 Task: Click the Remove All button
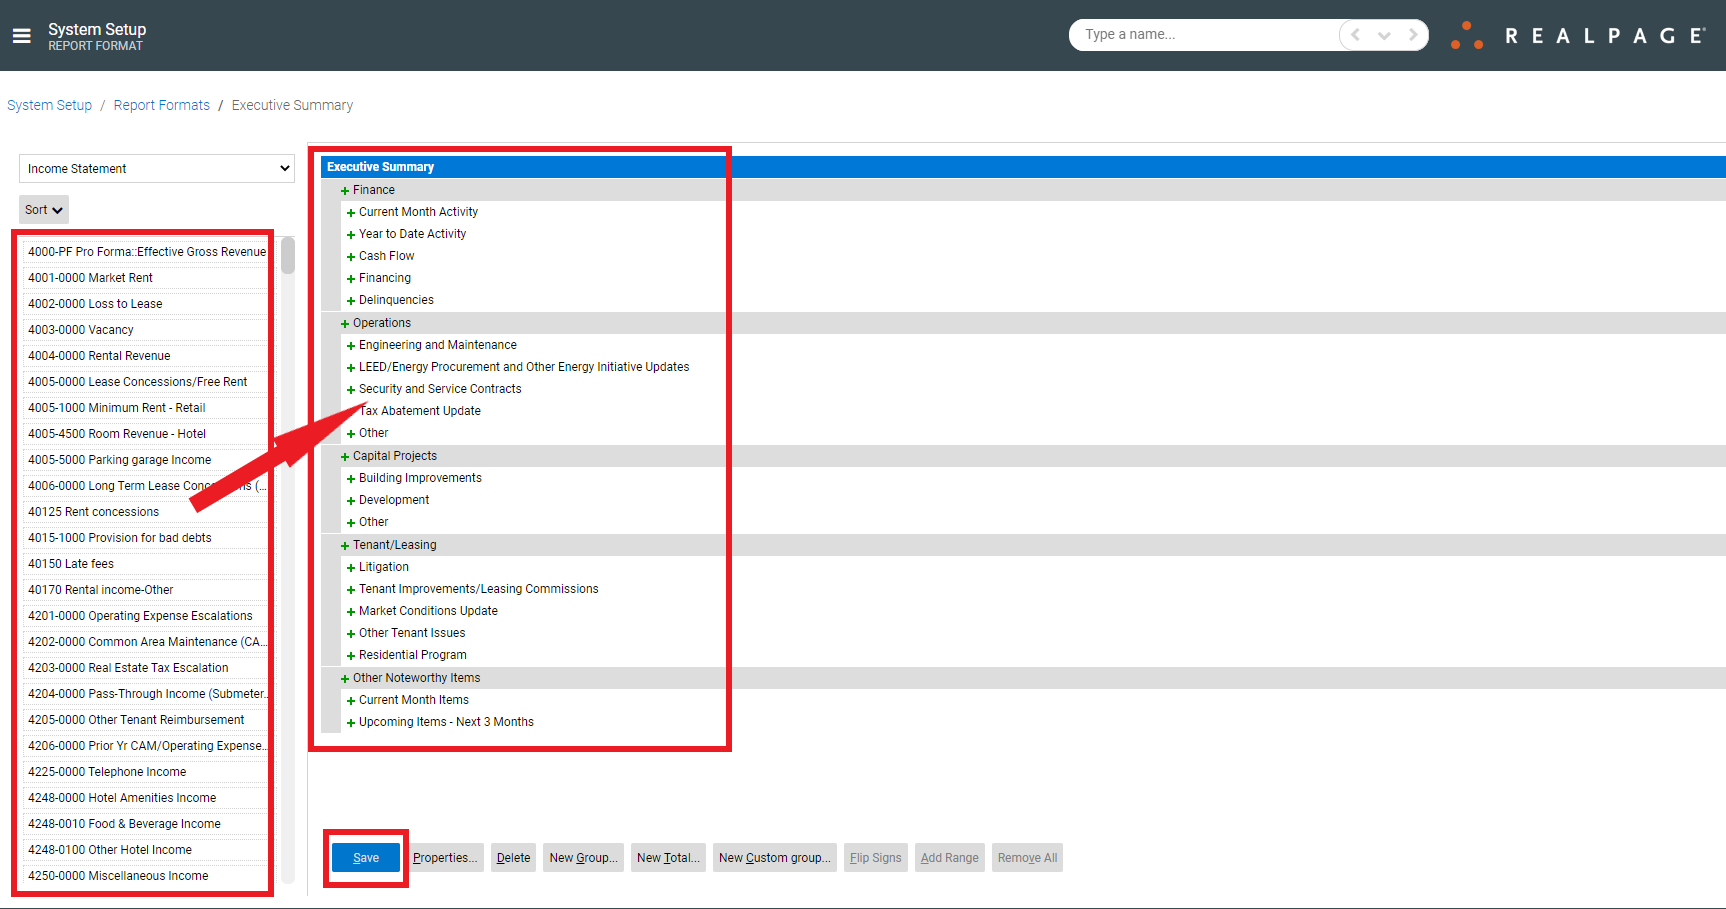1027,858
